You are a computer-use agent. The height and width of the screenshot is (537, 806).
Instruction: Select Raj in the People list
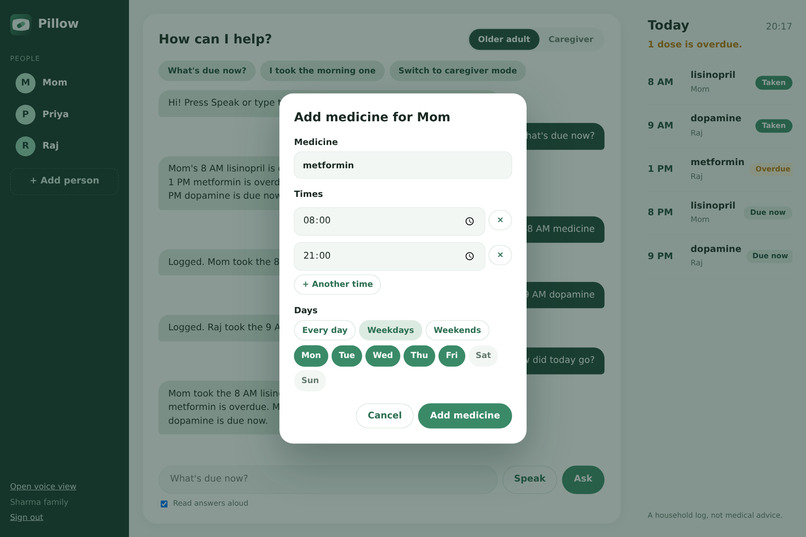[x=64, y=146]
